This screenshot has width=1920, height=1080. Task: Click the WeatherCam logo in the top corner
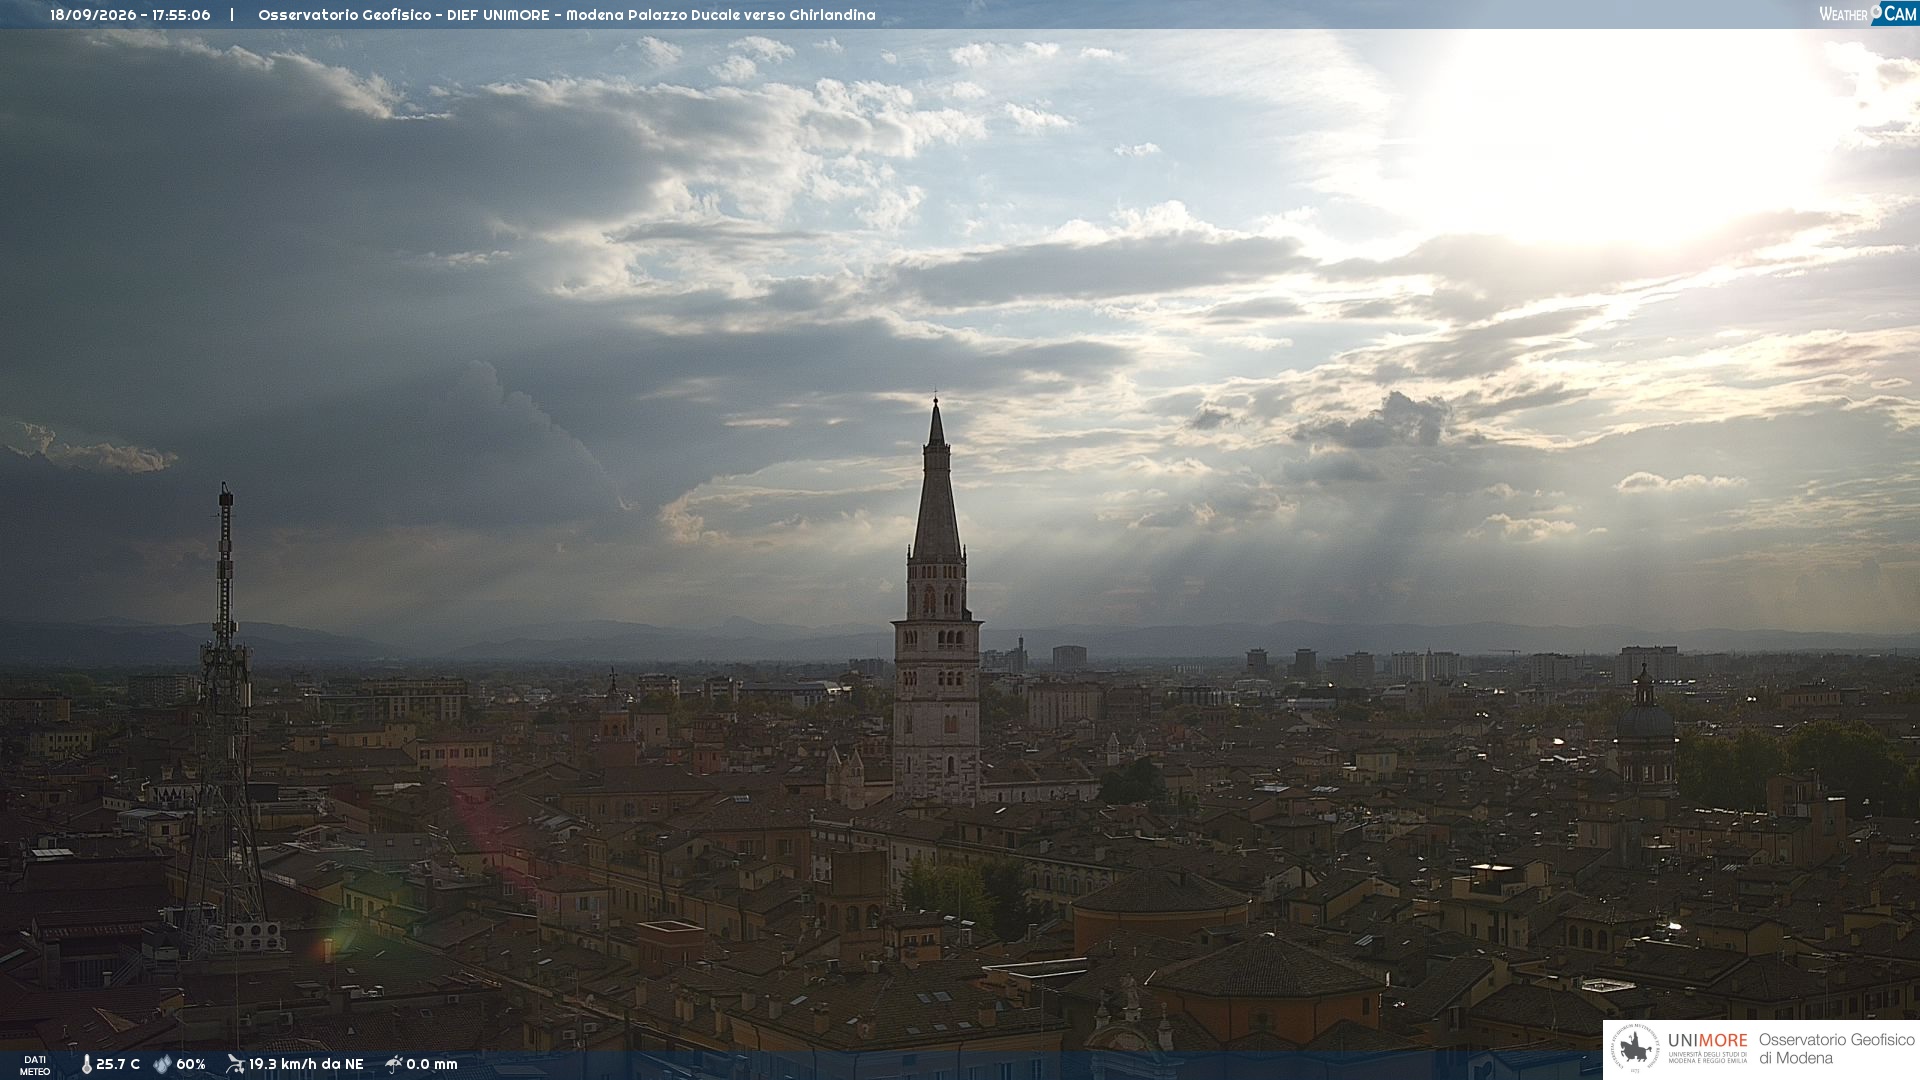tap(1867, 14)
